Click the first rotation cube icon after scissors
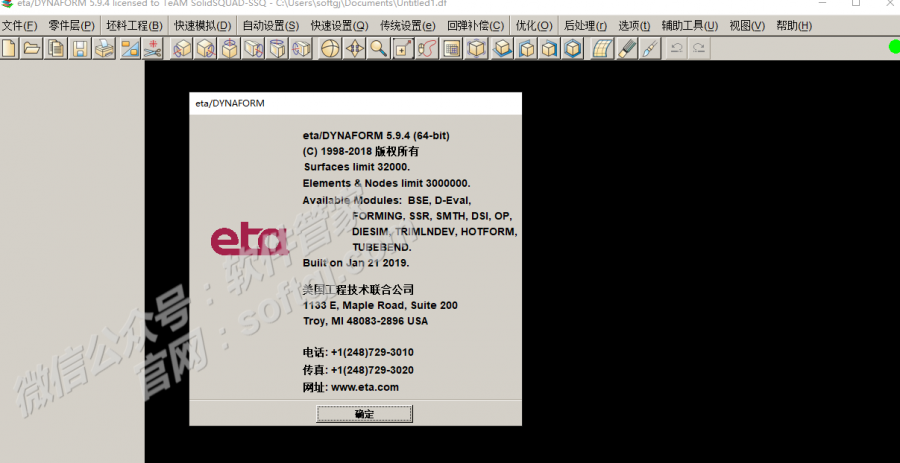The width and height of the screenshot is (900, 463). [x=182, y=49]
